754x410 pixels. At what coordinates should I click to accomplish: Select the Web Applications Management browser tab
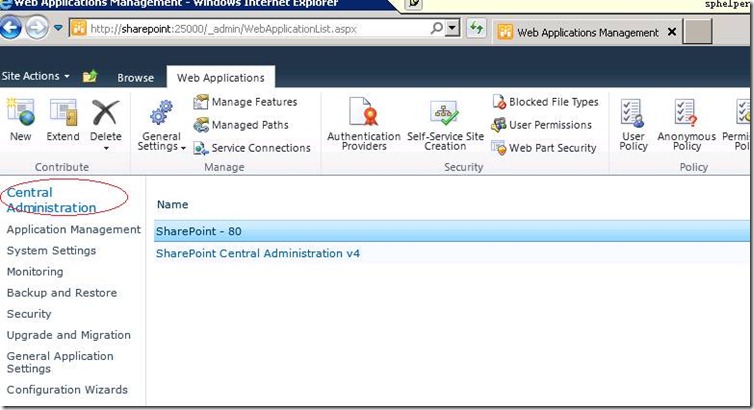(587, 32)
